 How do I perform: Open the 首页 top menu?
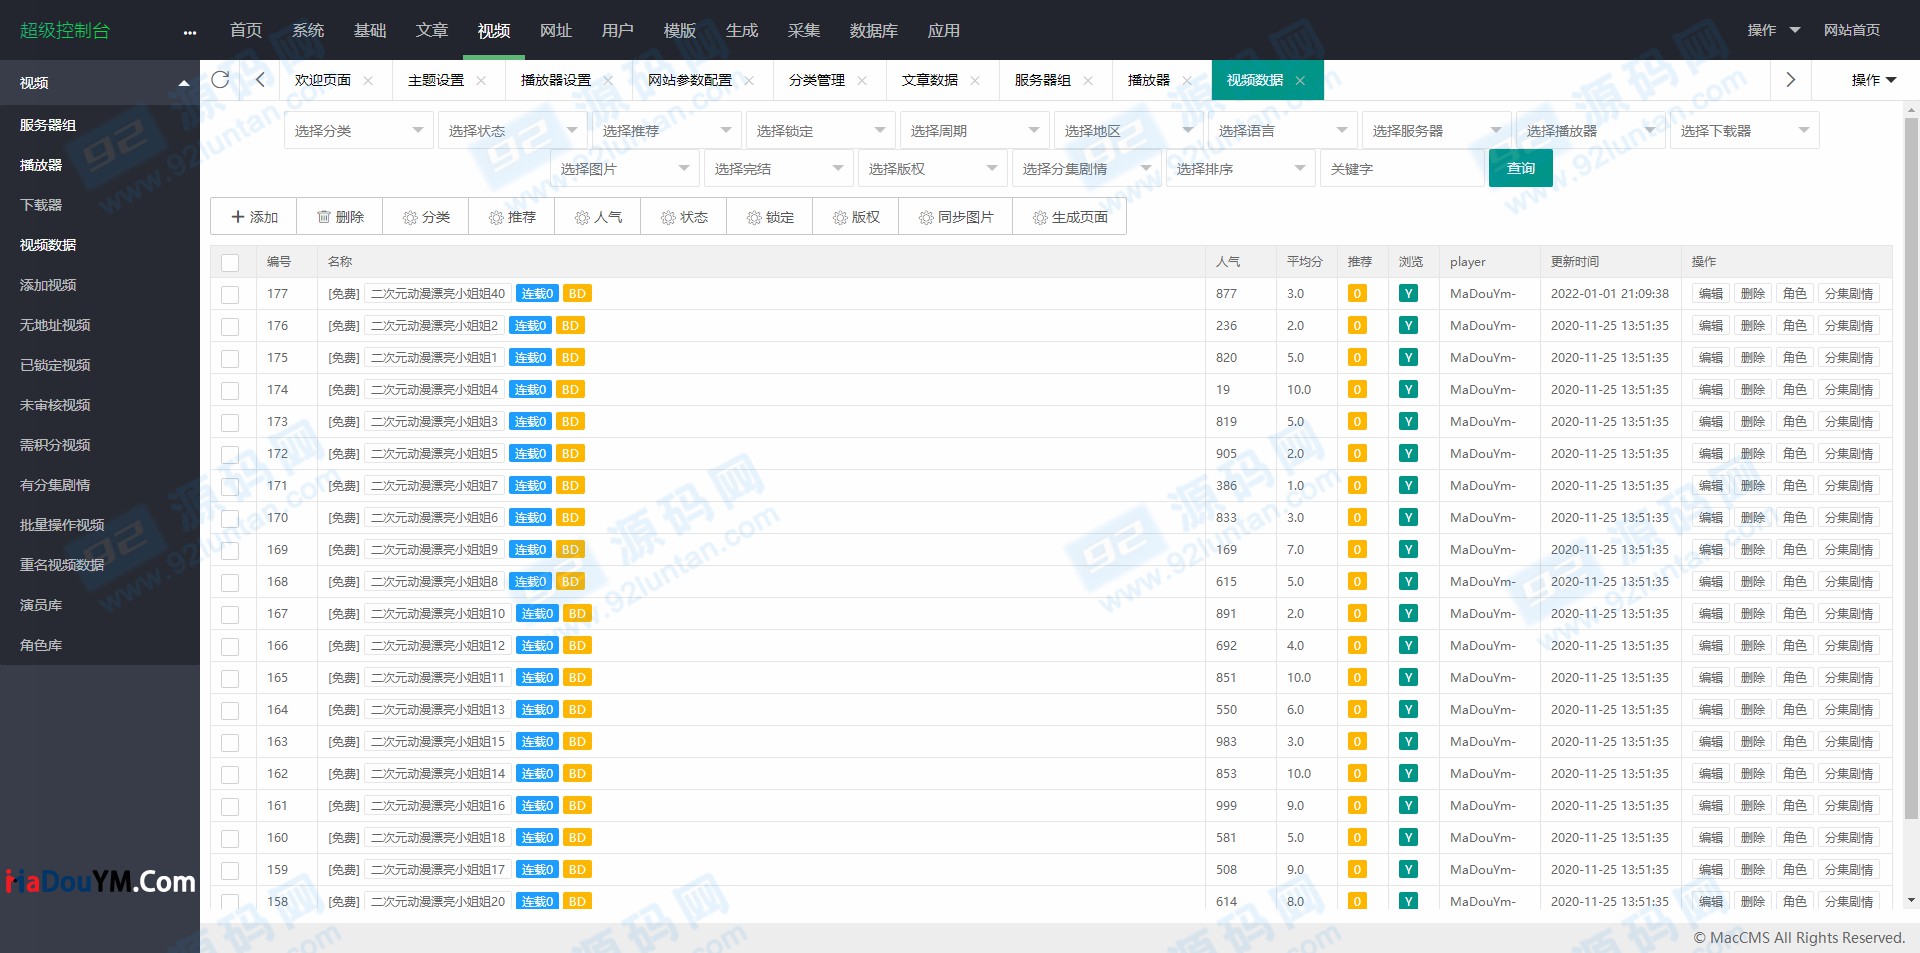(x=246, y=31)
